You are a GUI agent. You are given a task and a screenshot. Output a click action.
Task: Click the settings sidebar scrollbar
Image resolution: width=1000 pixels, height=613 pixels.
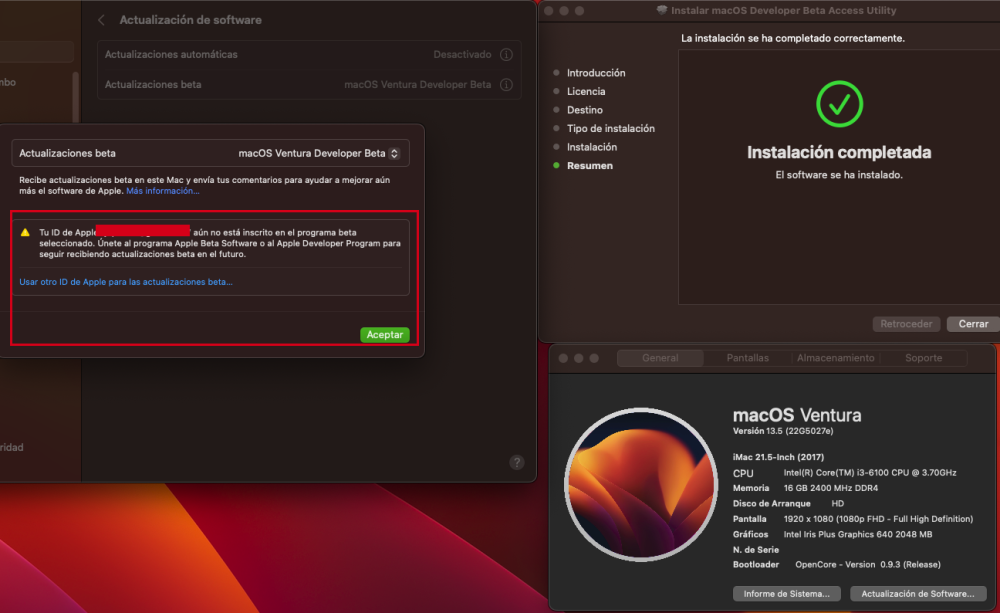point(76,96)
